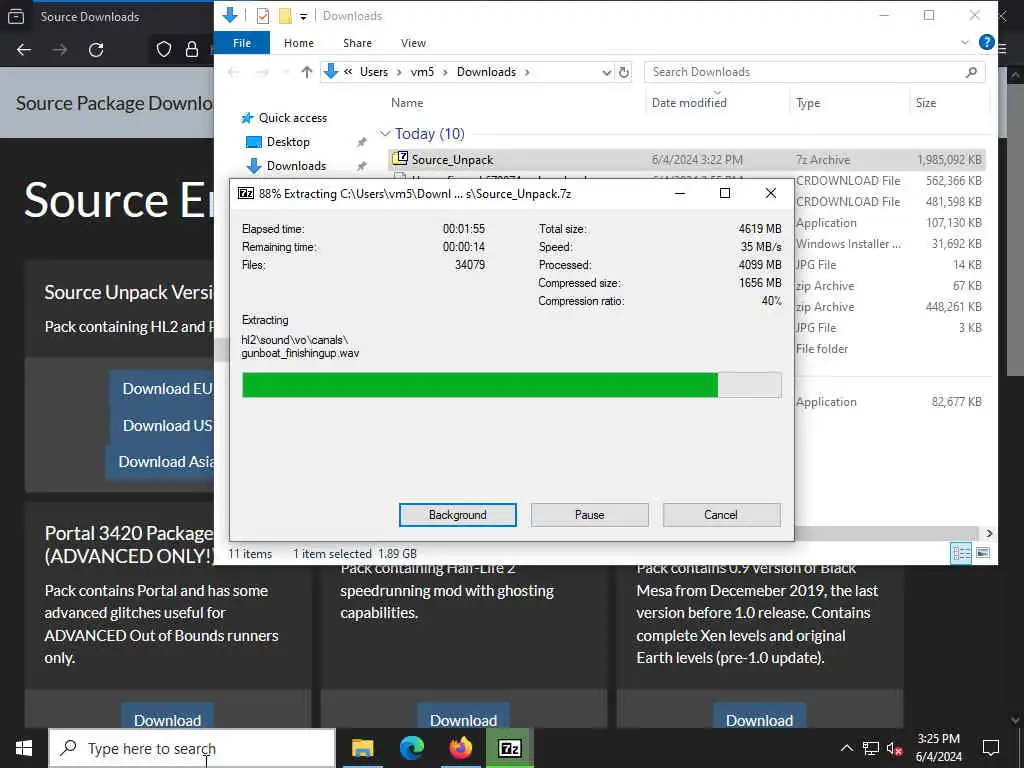Refresh the Downloads folder view
1024x768 pixels.
pos(624,72)
